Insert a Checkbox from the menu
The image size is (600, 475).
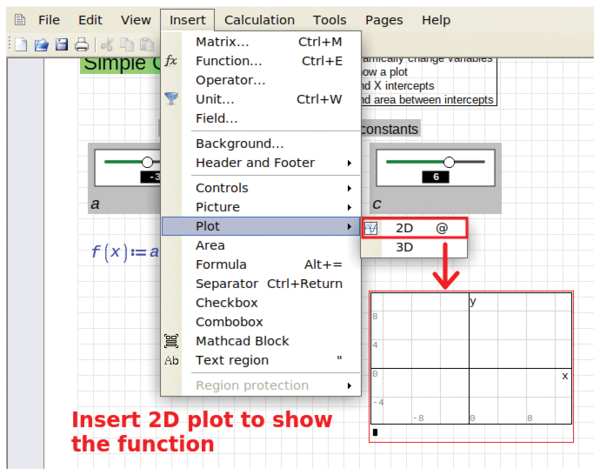pos(226,303)
